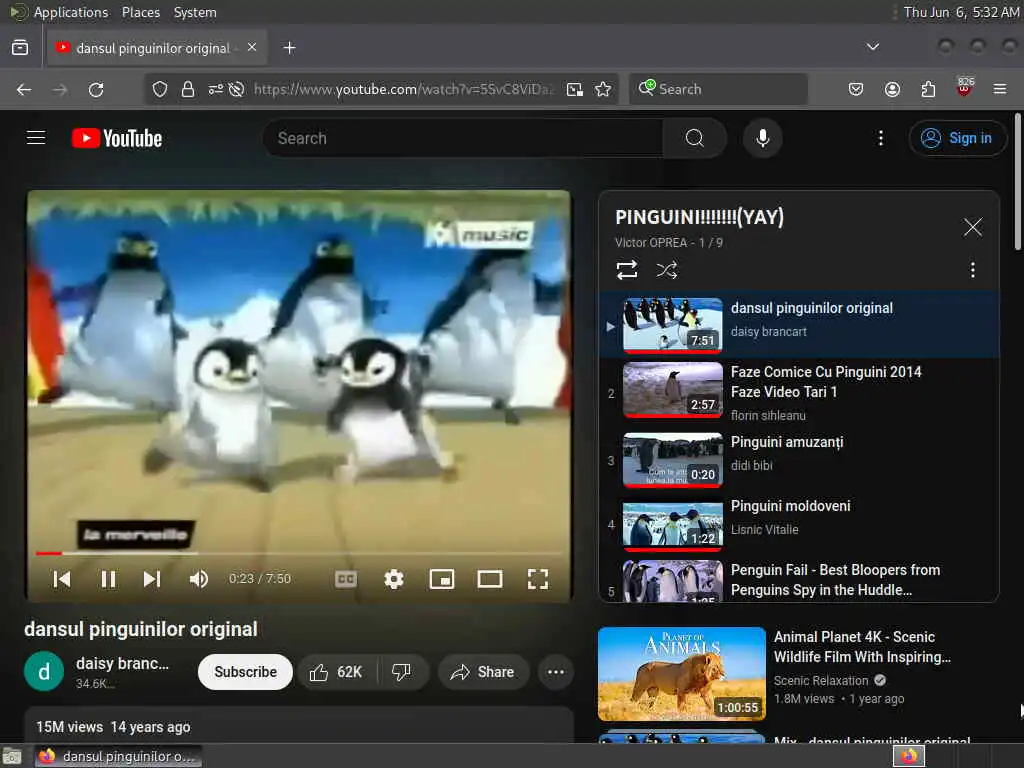1024x768 pixels.
Task: Open site permissions icon in the address bar
Action: coord(216,89)
